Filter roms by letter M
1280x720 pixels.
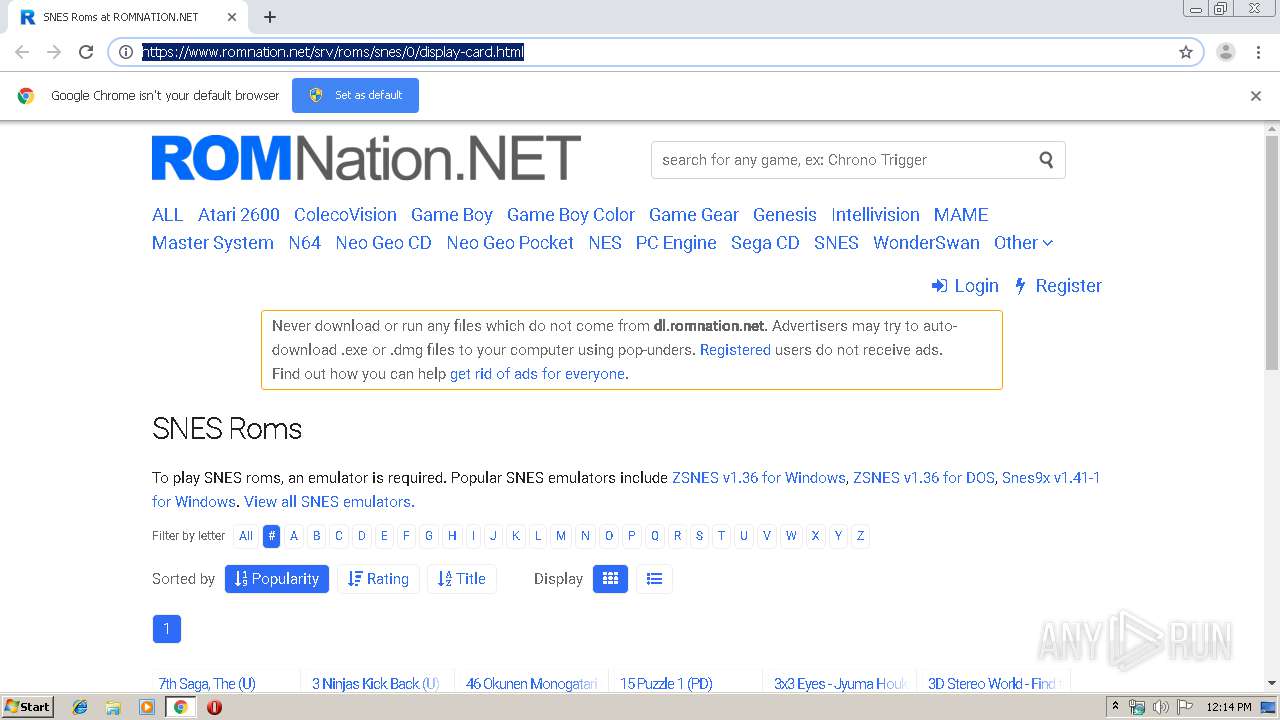[561, 536]
